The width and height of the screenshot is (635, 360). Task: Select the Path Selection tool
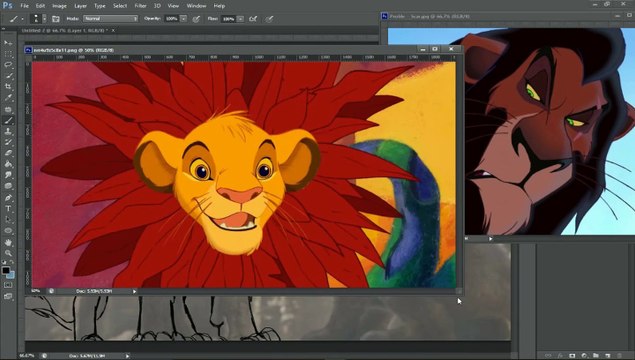pyautogui.click(x=8, y=219)
